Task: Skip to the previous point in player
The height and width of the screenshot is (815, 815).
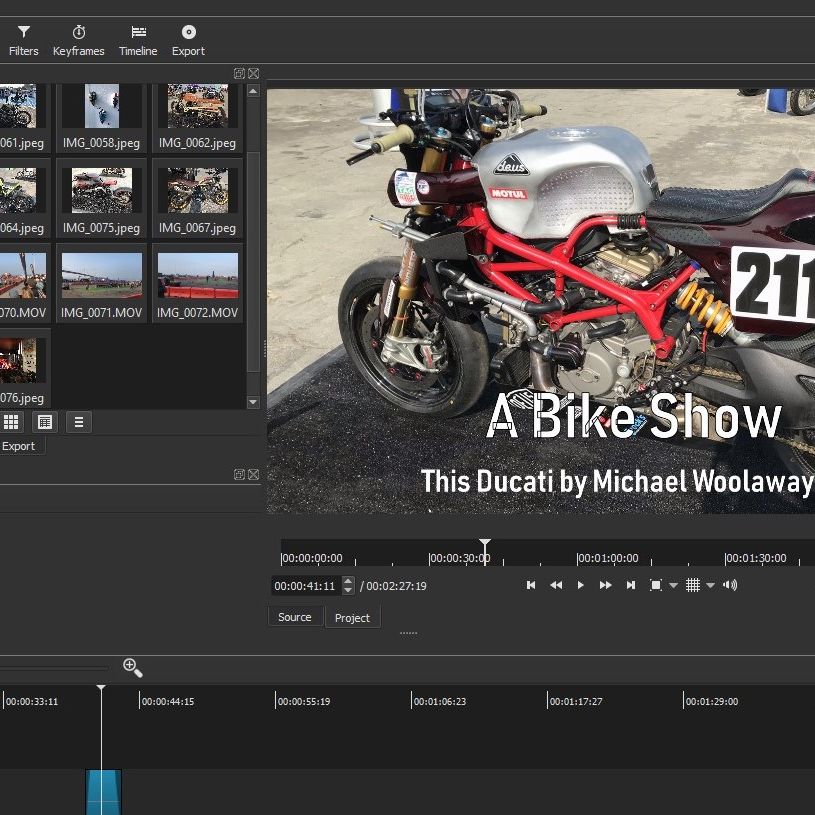Action: [531, 585]
